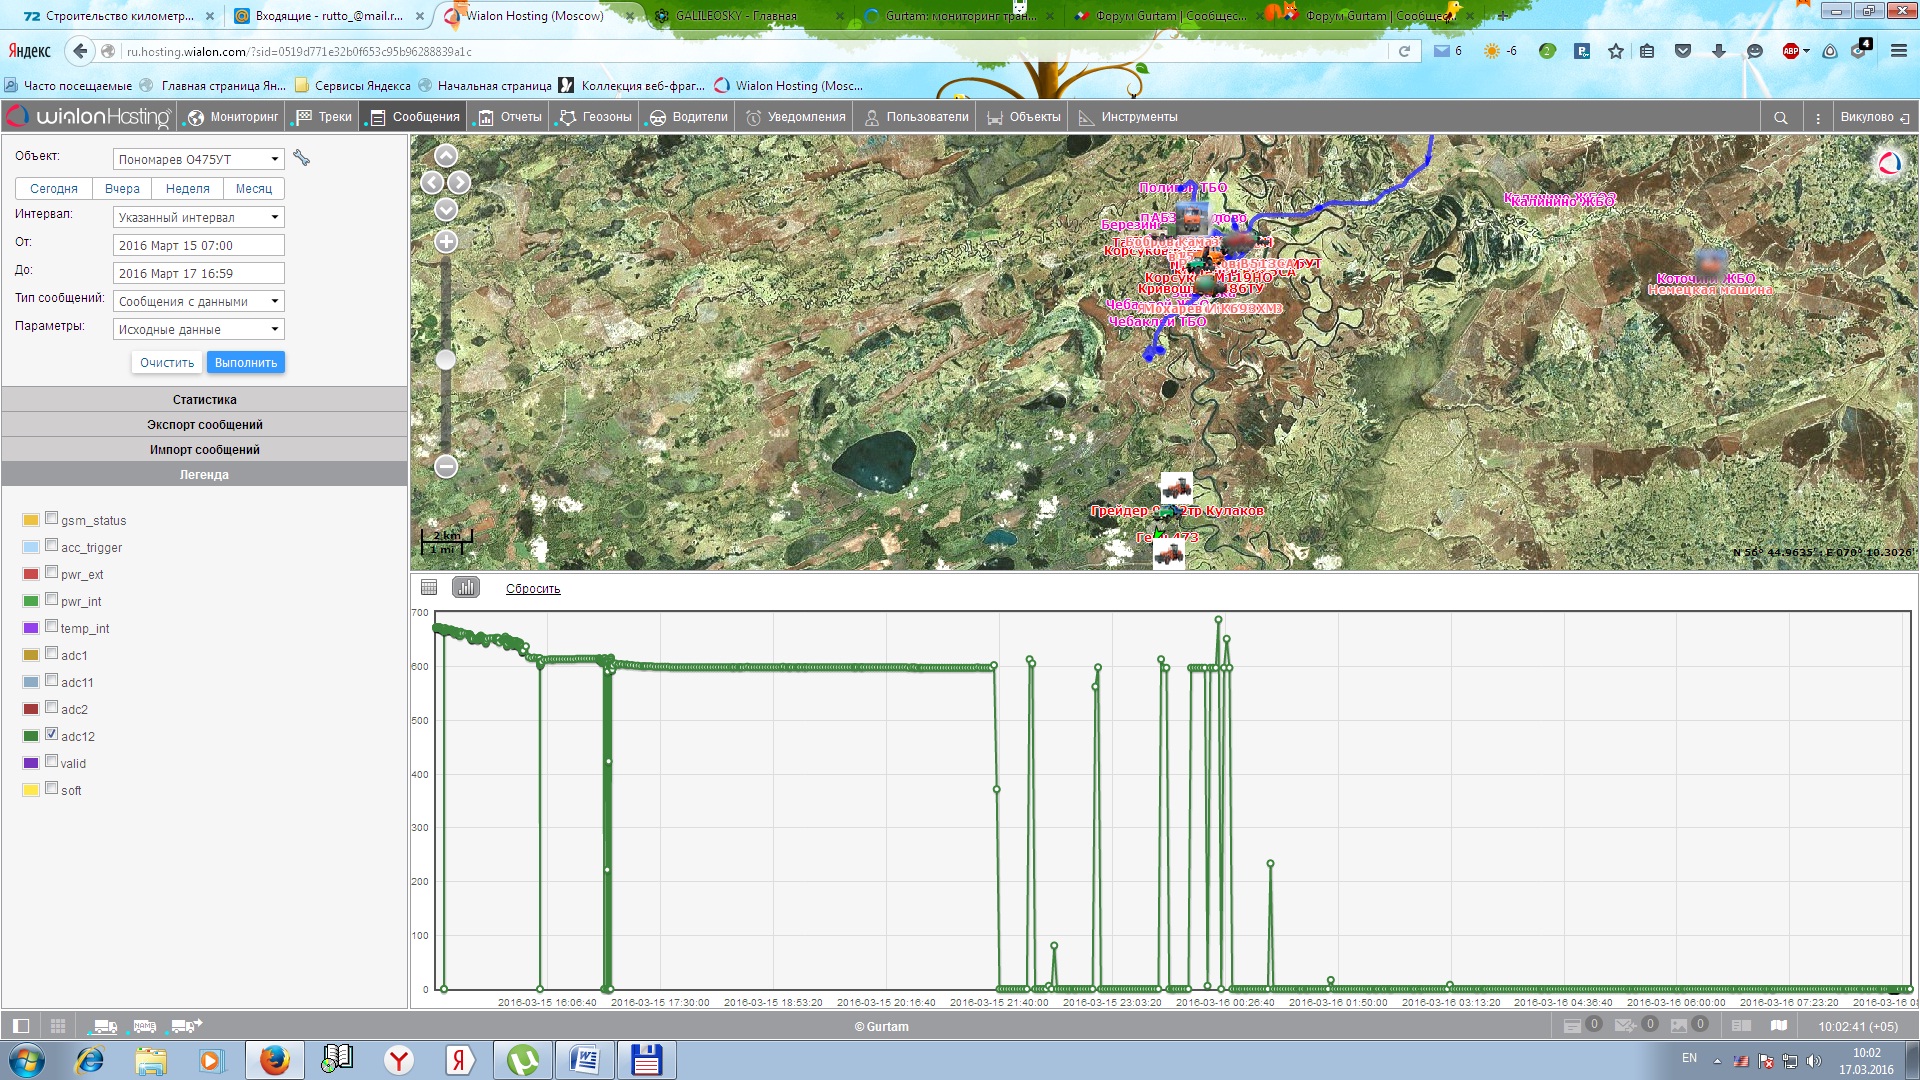This screenshot has width=1920, height=1080.
Task: Switch to table view icon above chart
Action: tap(429, 588)
